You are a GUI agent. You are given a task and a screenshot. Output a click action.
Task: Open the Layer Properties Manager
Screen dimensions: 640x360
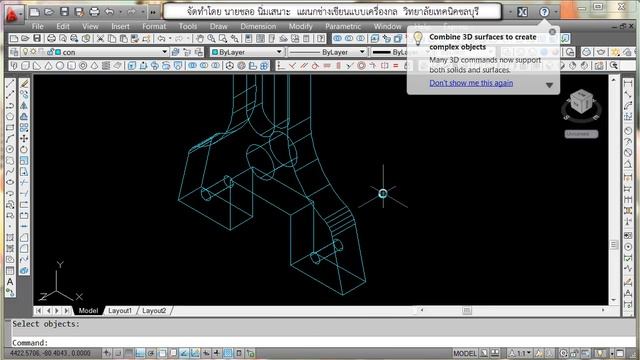coord(14,52)
